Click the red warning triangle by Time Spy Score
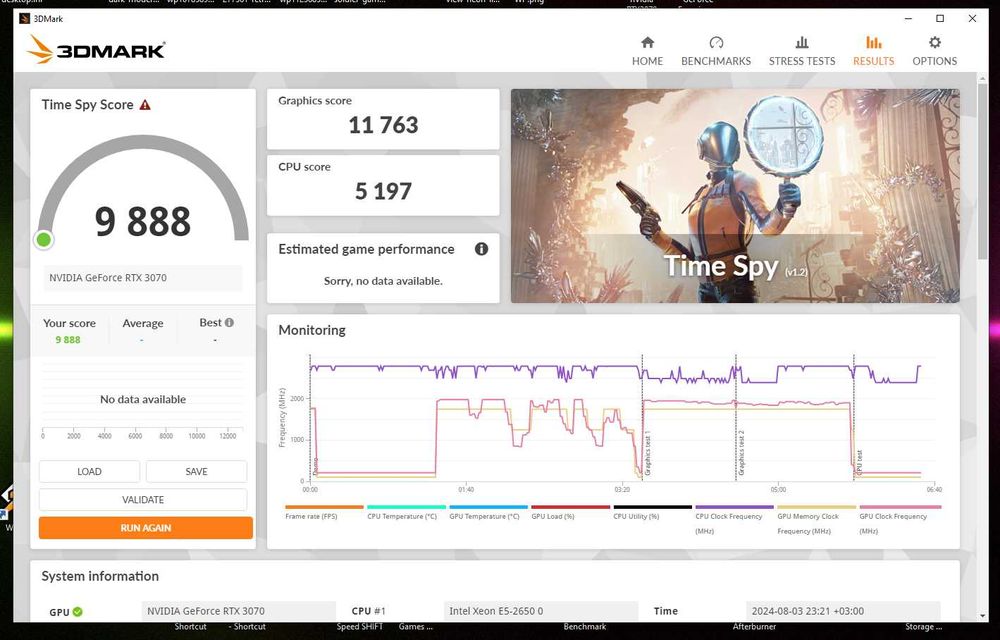 (145, 105)
